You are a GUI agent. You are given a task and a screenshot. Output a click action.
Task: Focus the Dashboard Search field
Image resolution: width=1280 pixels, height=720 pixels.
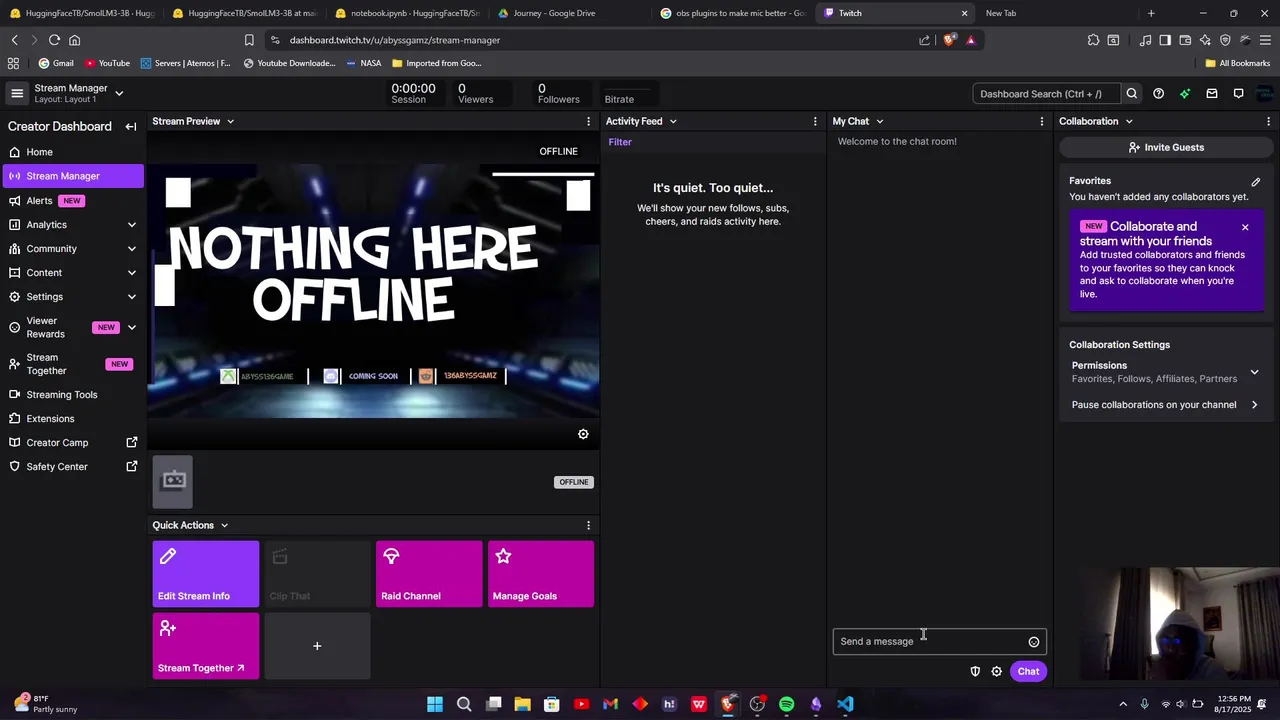click(x=1048, y=94)
